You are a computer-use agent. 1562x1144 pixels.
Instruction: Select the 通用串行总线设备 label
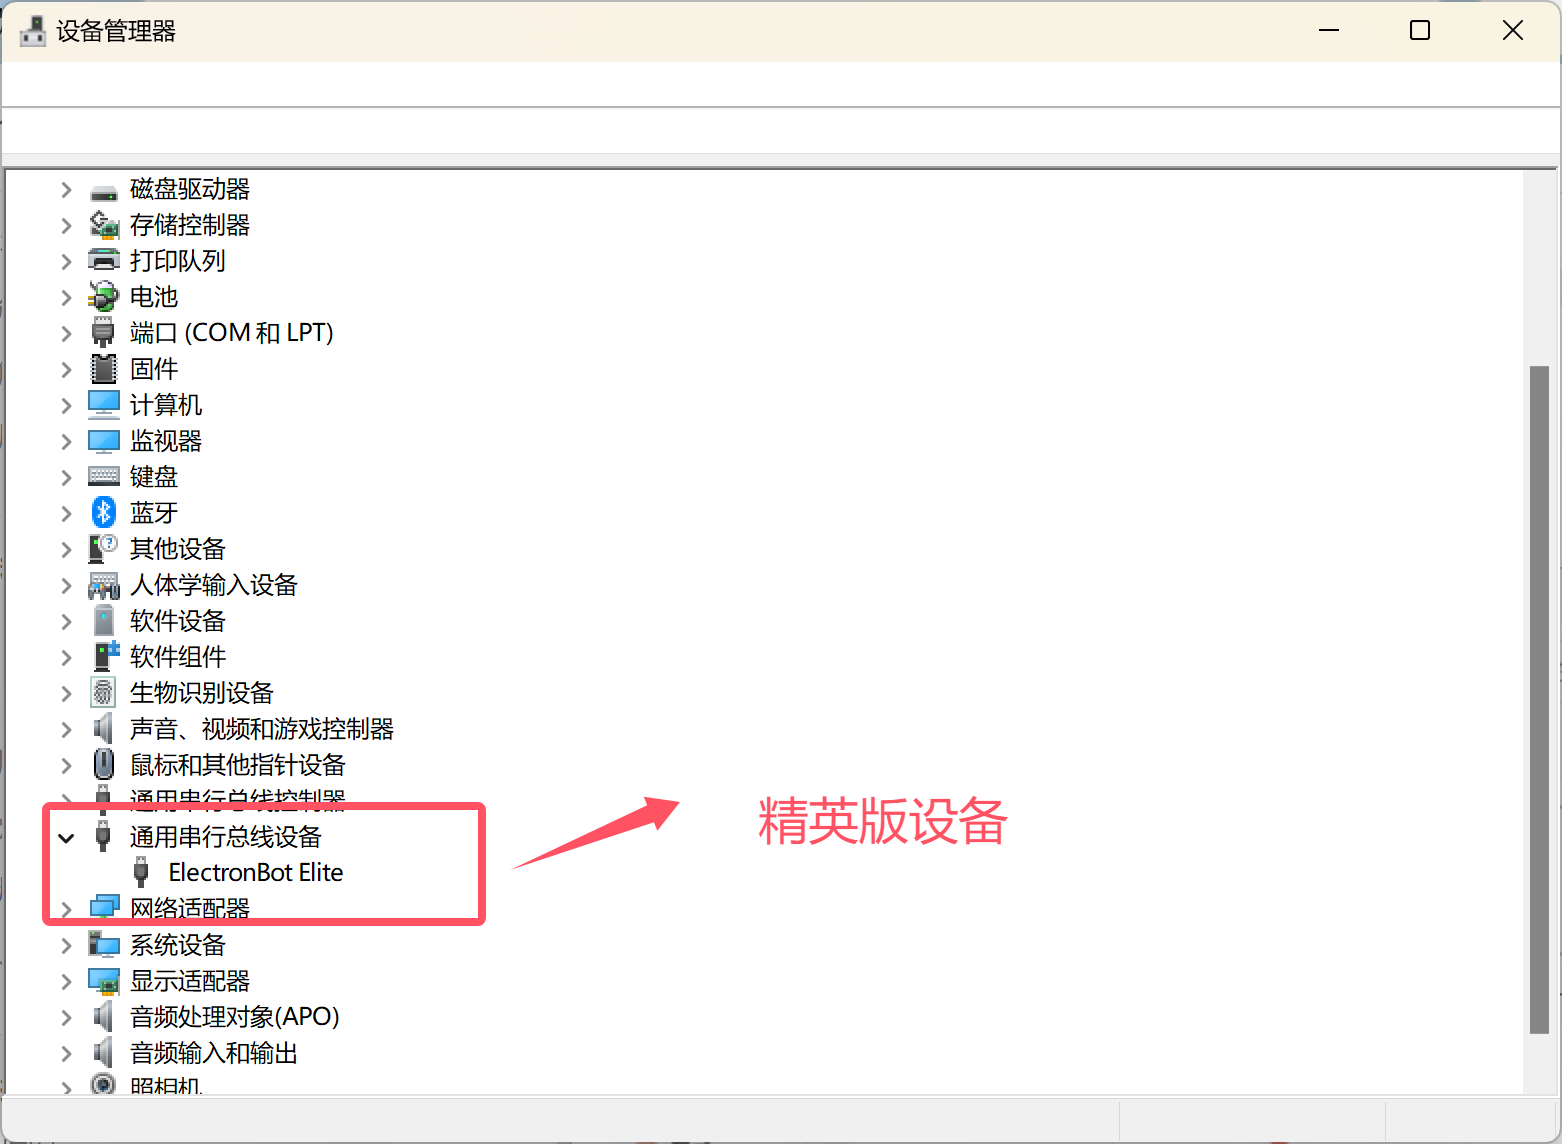(226, 837)
